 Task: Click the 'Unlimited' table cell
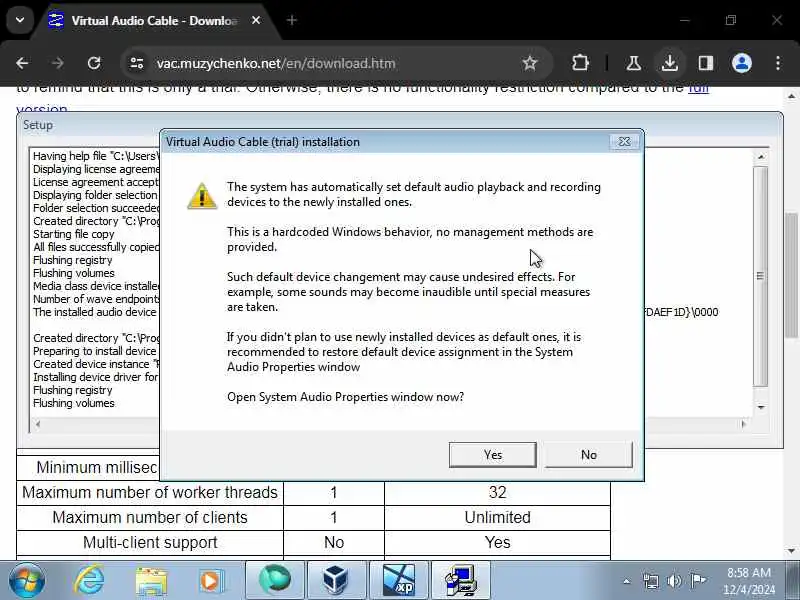point(497,517)
